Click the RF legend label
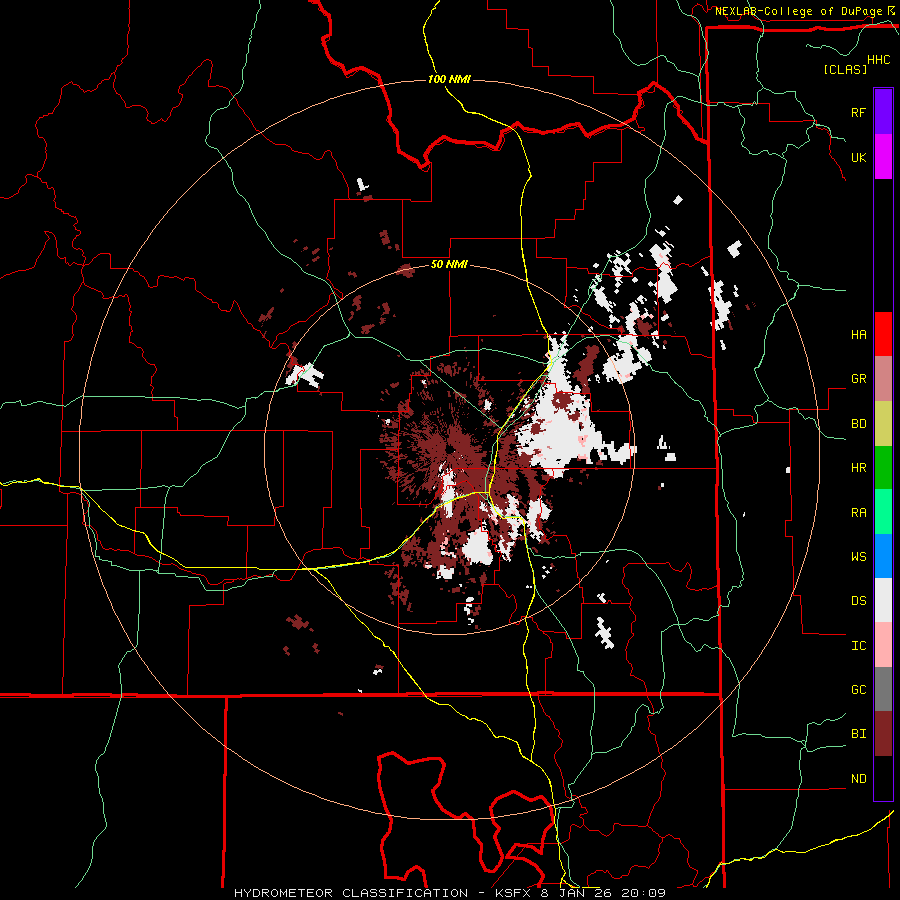900x900 pixels. coord(858,112)
